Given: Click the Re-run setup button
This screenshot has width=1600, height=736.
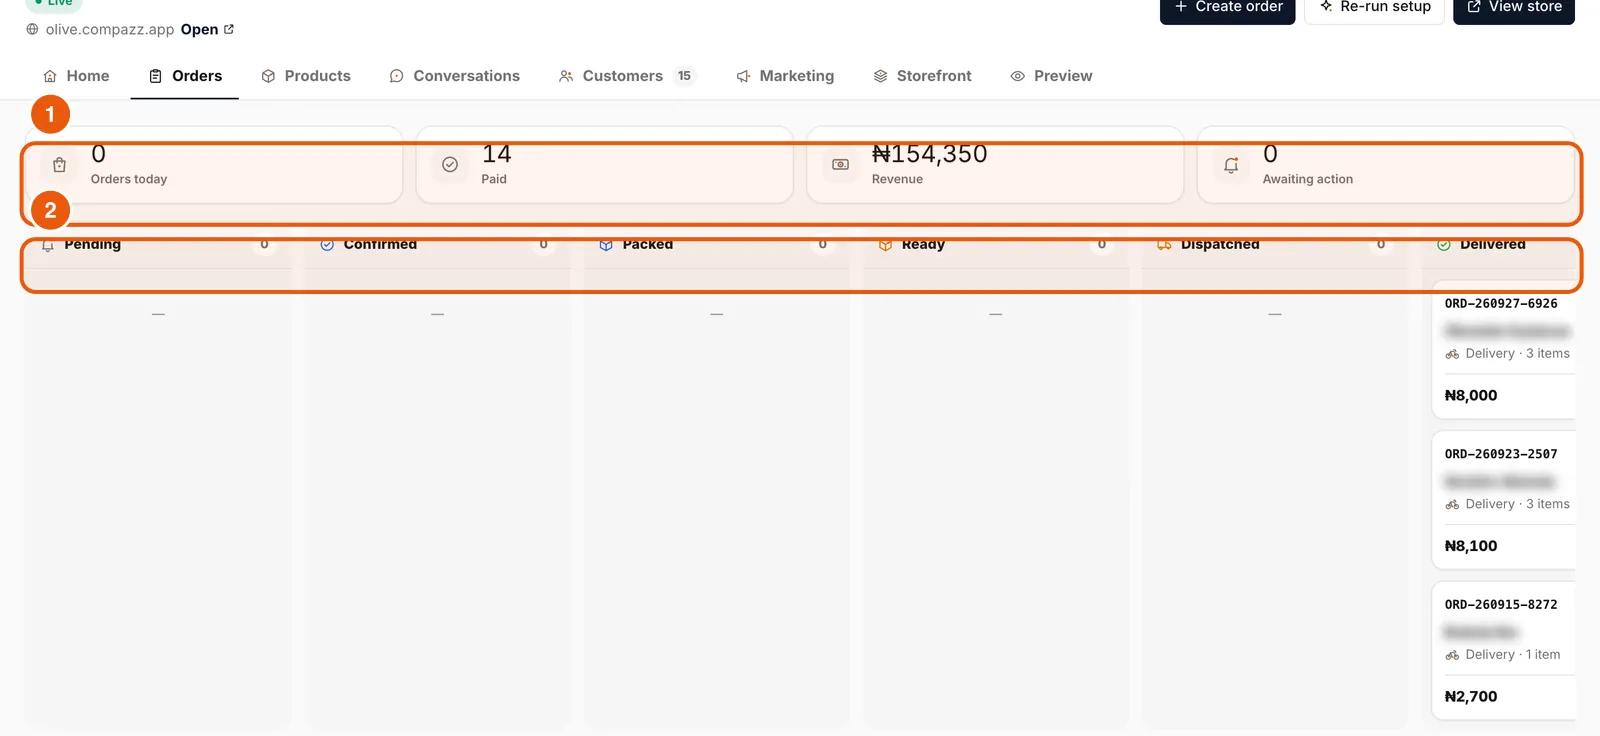Looking at the screenshot, I should click(1375, 8).
